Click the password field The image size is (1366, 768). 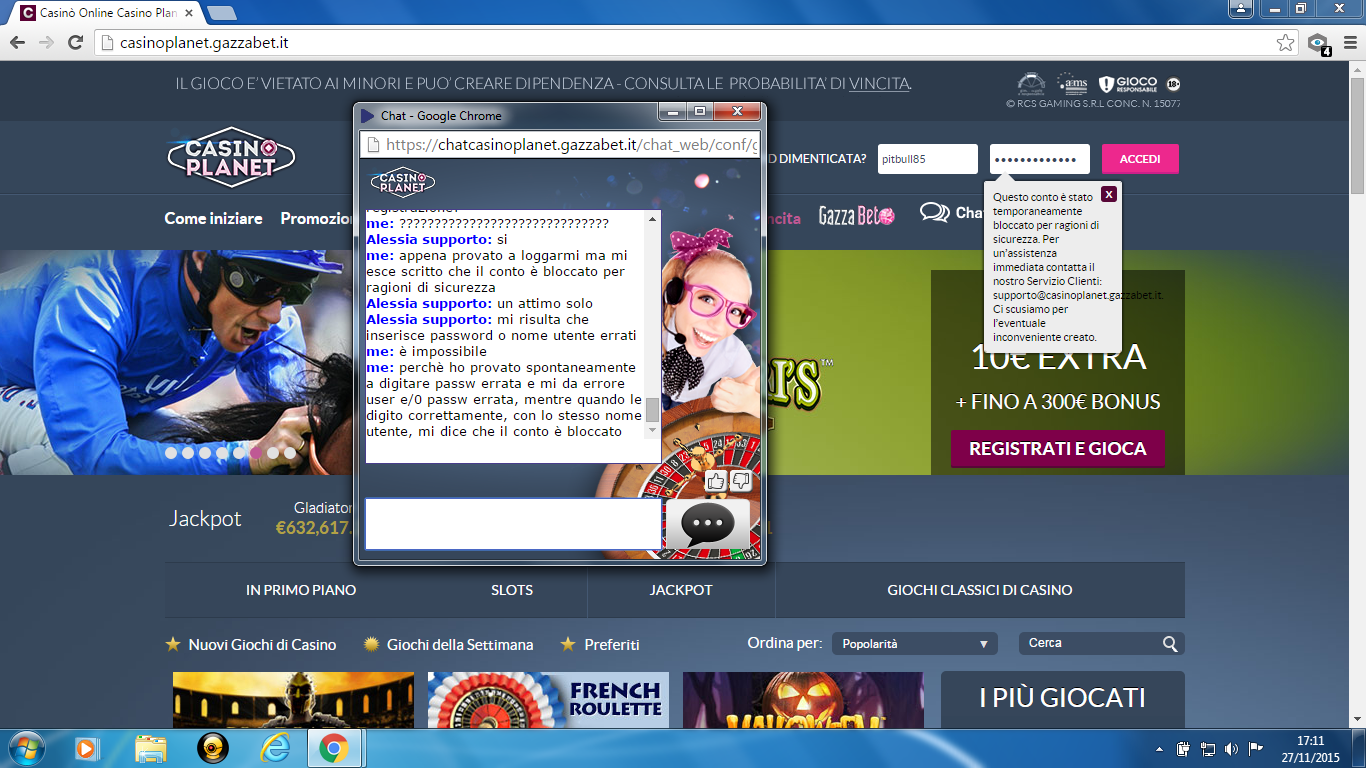pyautogui.click(x=1040, y=159)
